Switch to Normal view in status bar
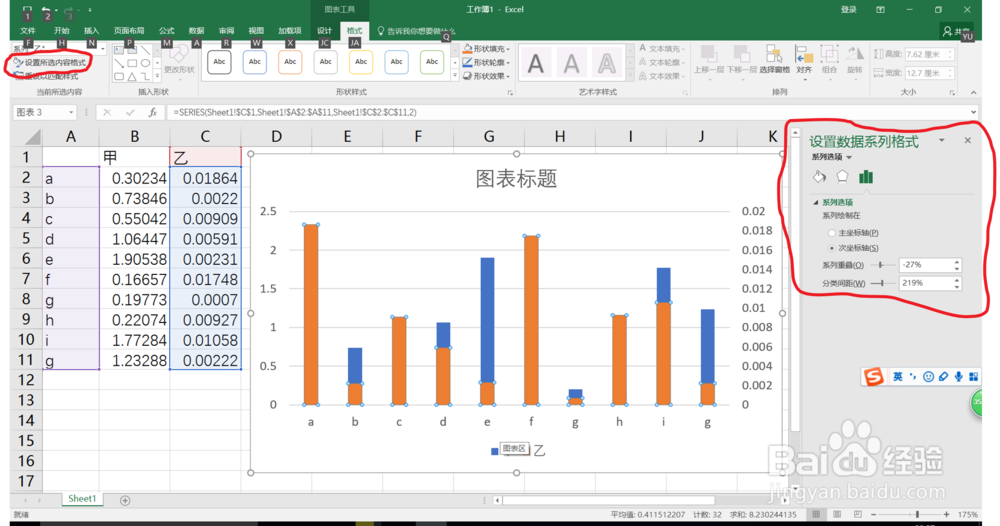 (816, 514)
